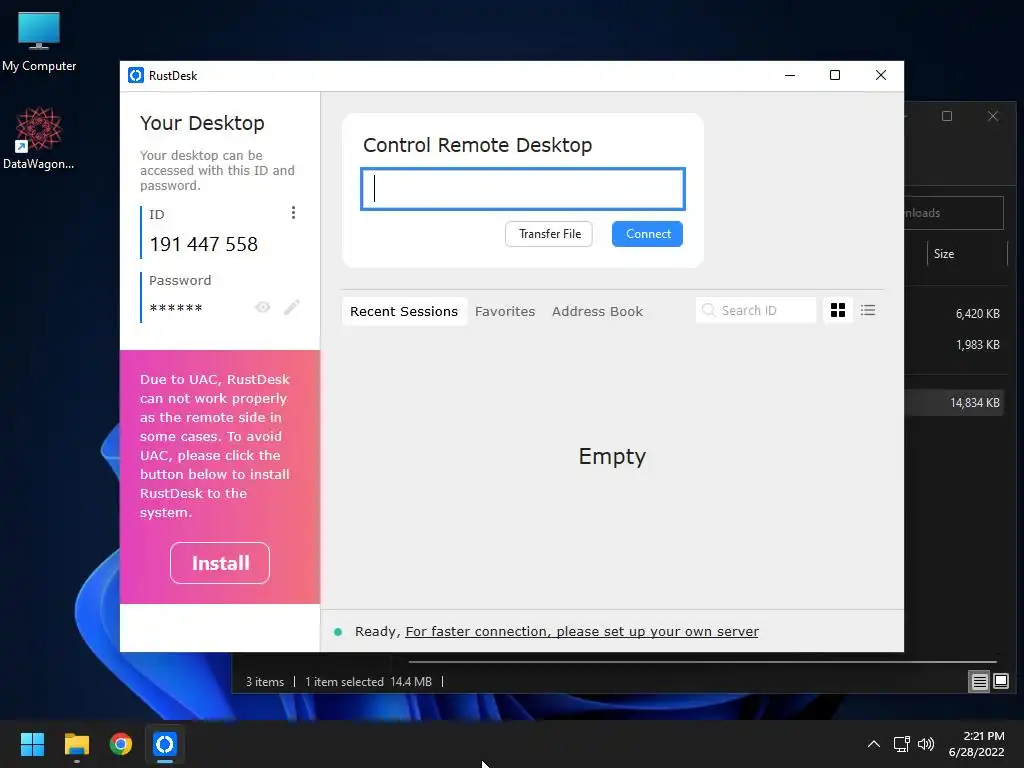Minimize the RustDesk window

coord(790,75)
